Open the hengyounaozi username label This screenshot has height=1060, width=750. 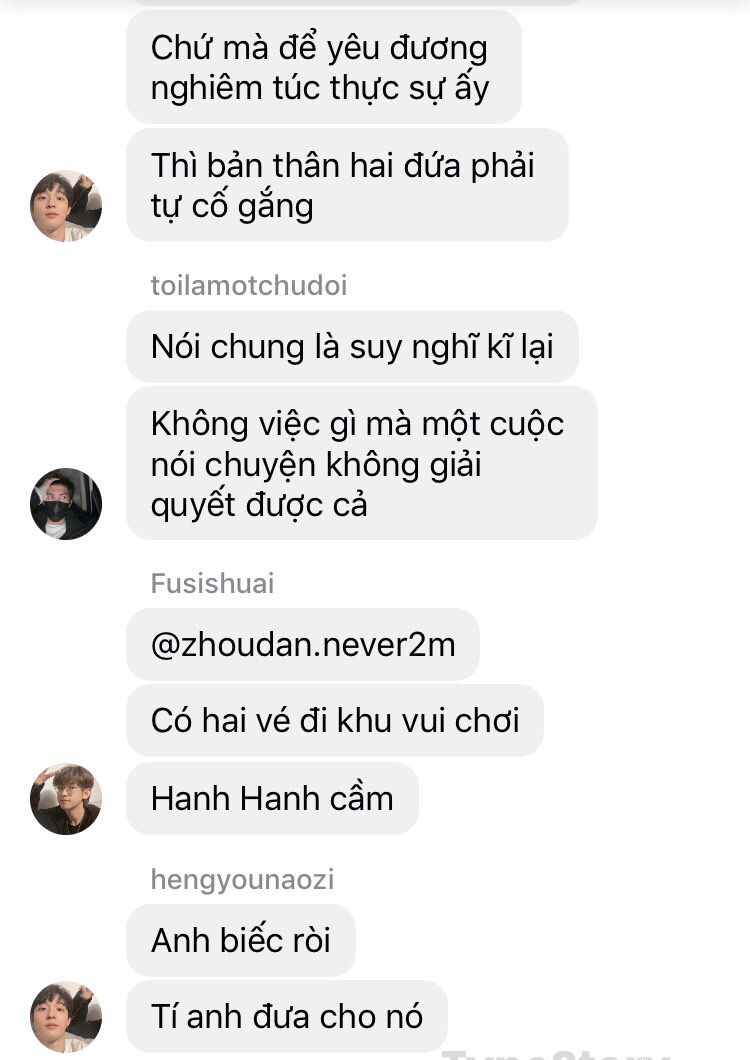[242, 880]
